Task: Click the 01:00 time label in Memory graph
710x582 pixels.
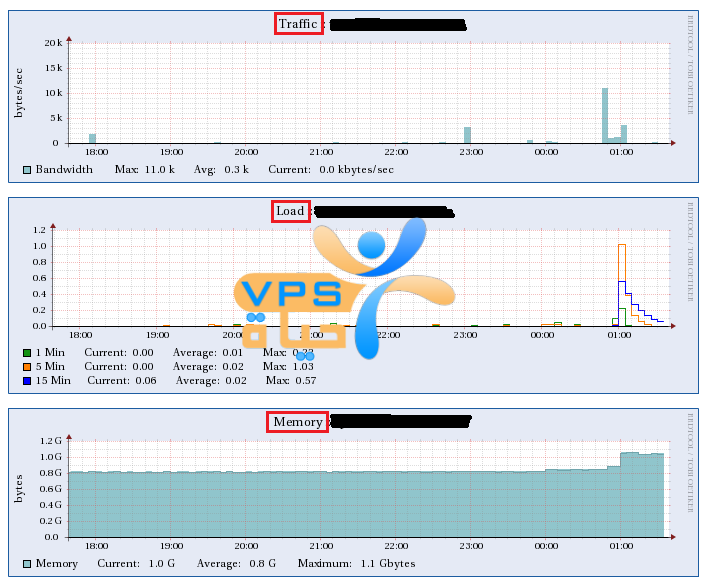Action: 621,546
